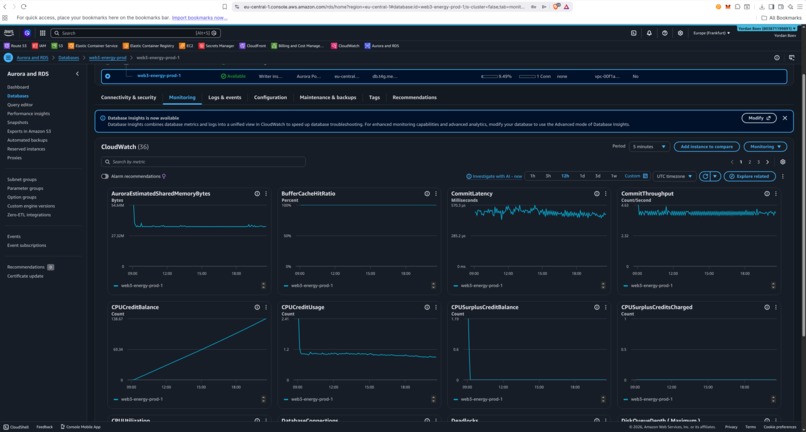The image size is (806, 432).
Task: Open the notifications bell
Action: [x=649, y=33]
